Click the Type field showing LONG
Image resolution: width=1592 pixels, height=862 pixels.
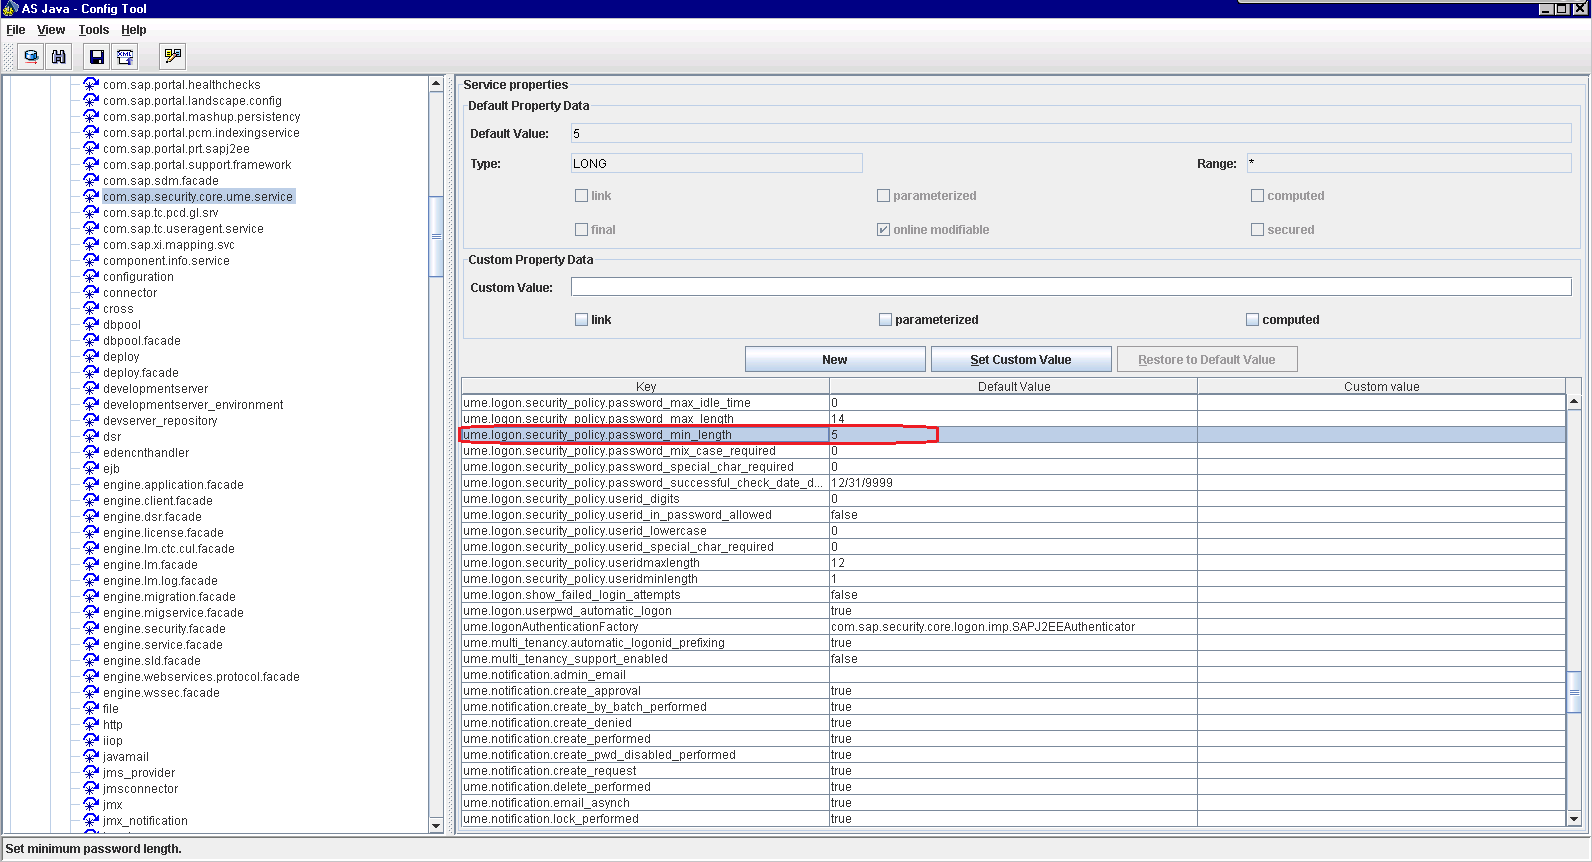pyautogui.click(x=716, y=163)
